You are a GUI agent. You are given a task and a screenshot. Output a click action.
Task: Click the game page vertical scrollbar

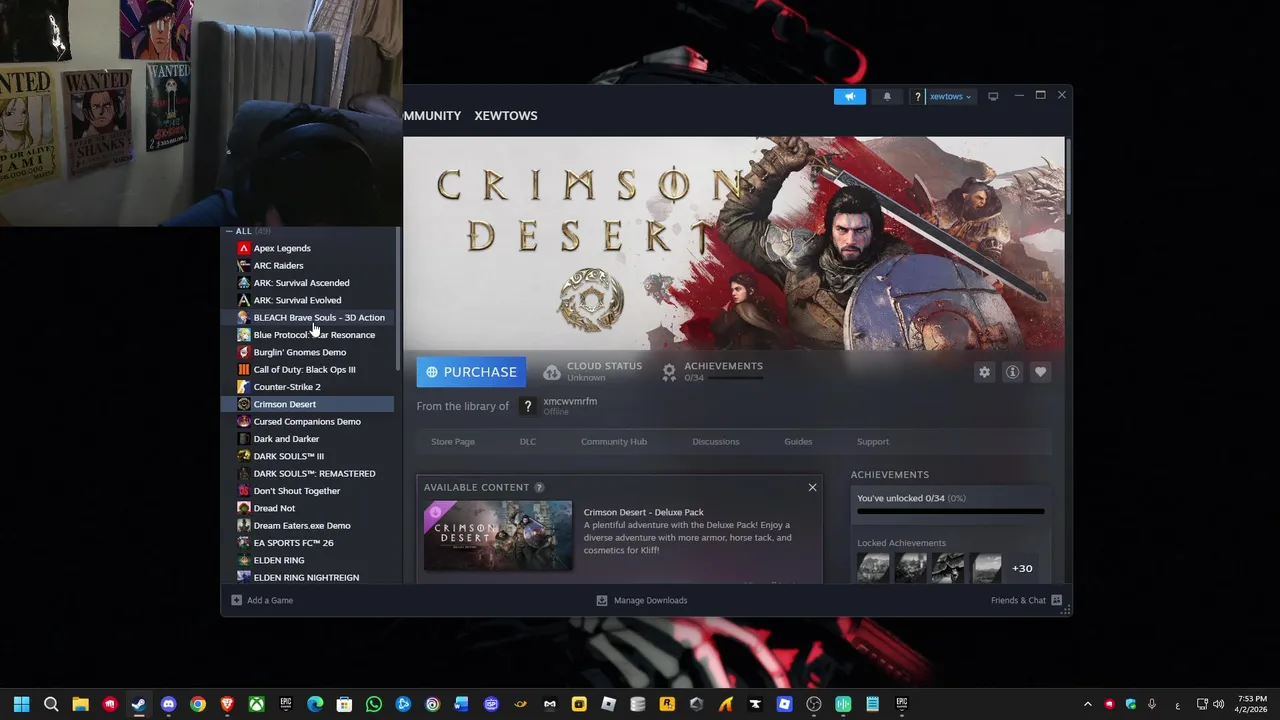pos(1068,175)
